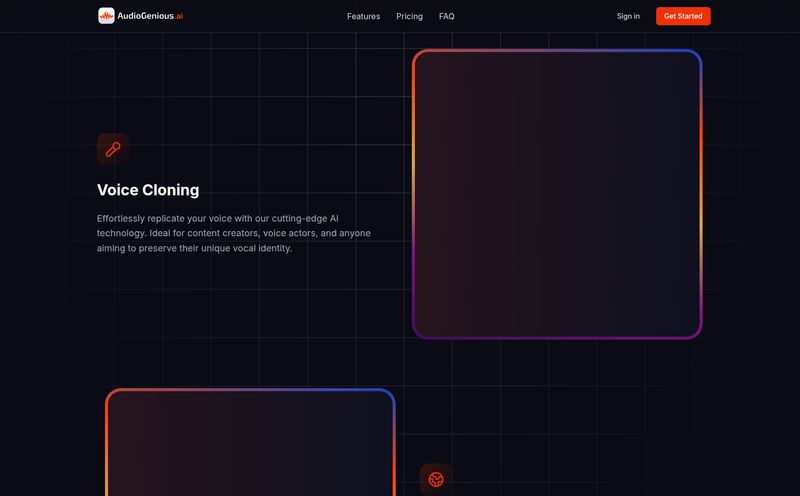800x496 pixels.
Task: Open the Features nav link
Action: point(363,16)
